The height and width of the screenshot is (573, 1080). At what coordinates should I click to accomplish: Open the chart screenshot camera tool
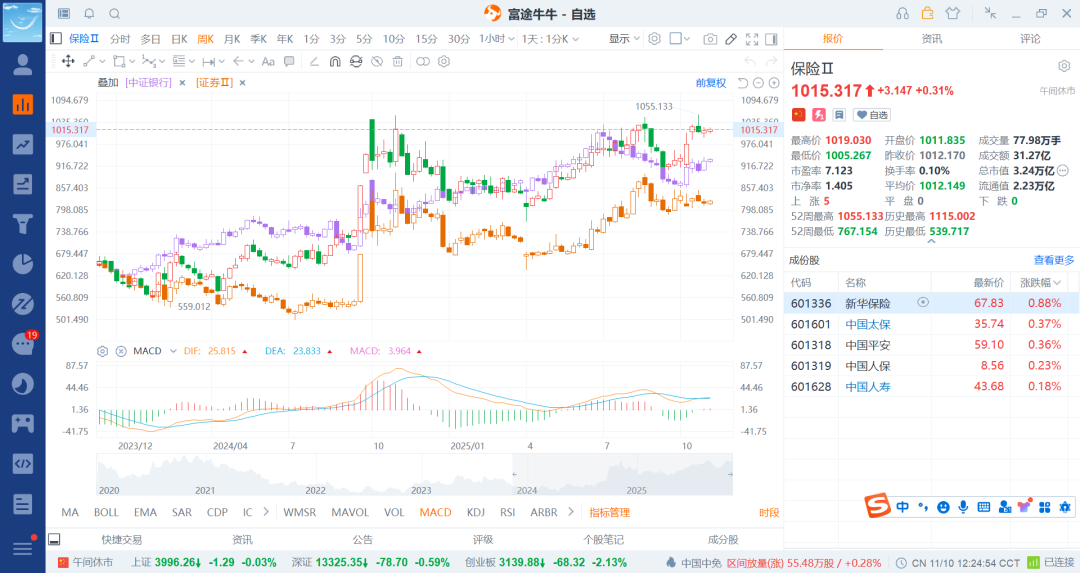710,39
